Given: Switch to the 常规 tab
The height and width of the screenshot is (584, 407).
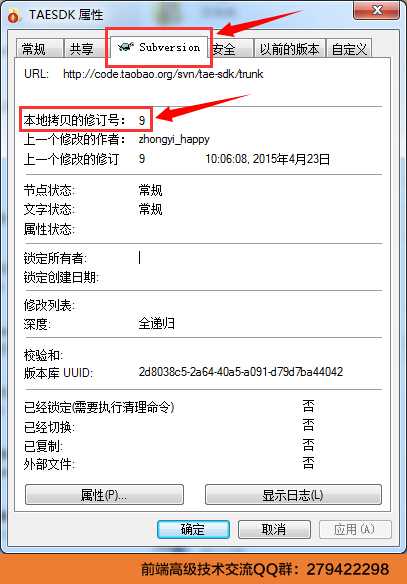Looking at the screenshot, I should click(39, 48).
